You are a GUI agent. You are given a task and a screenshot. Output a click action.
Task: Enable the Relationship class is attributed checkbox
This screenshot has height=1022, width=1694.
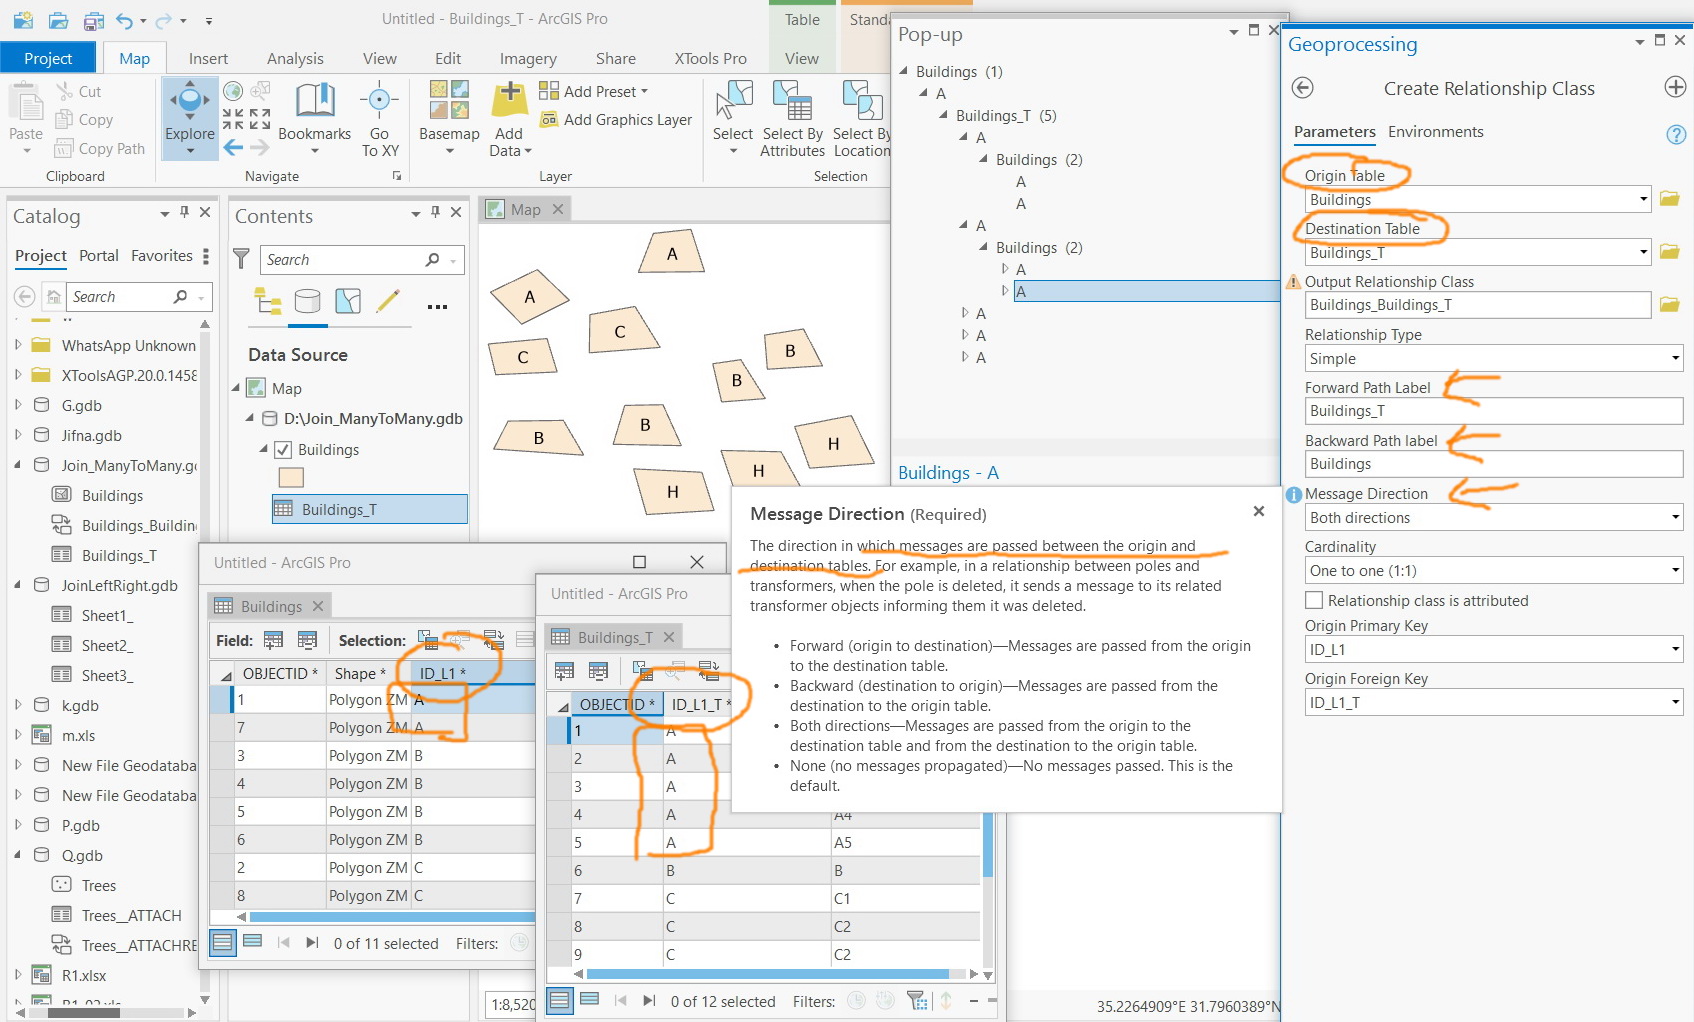[1314, 600]
